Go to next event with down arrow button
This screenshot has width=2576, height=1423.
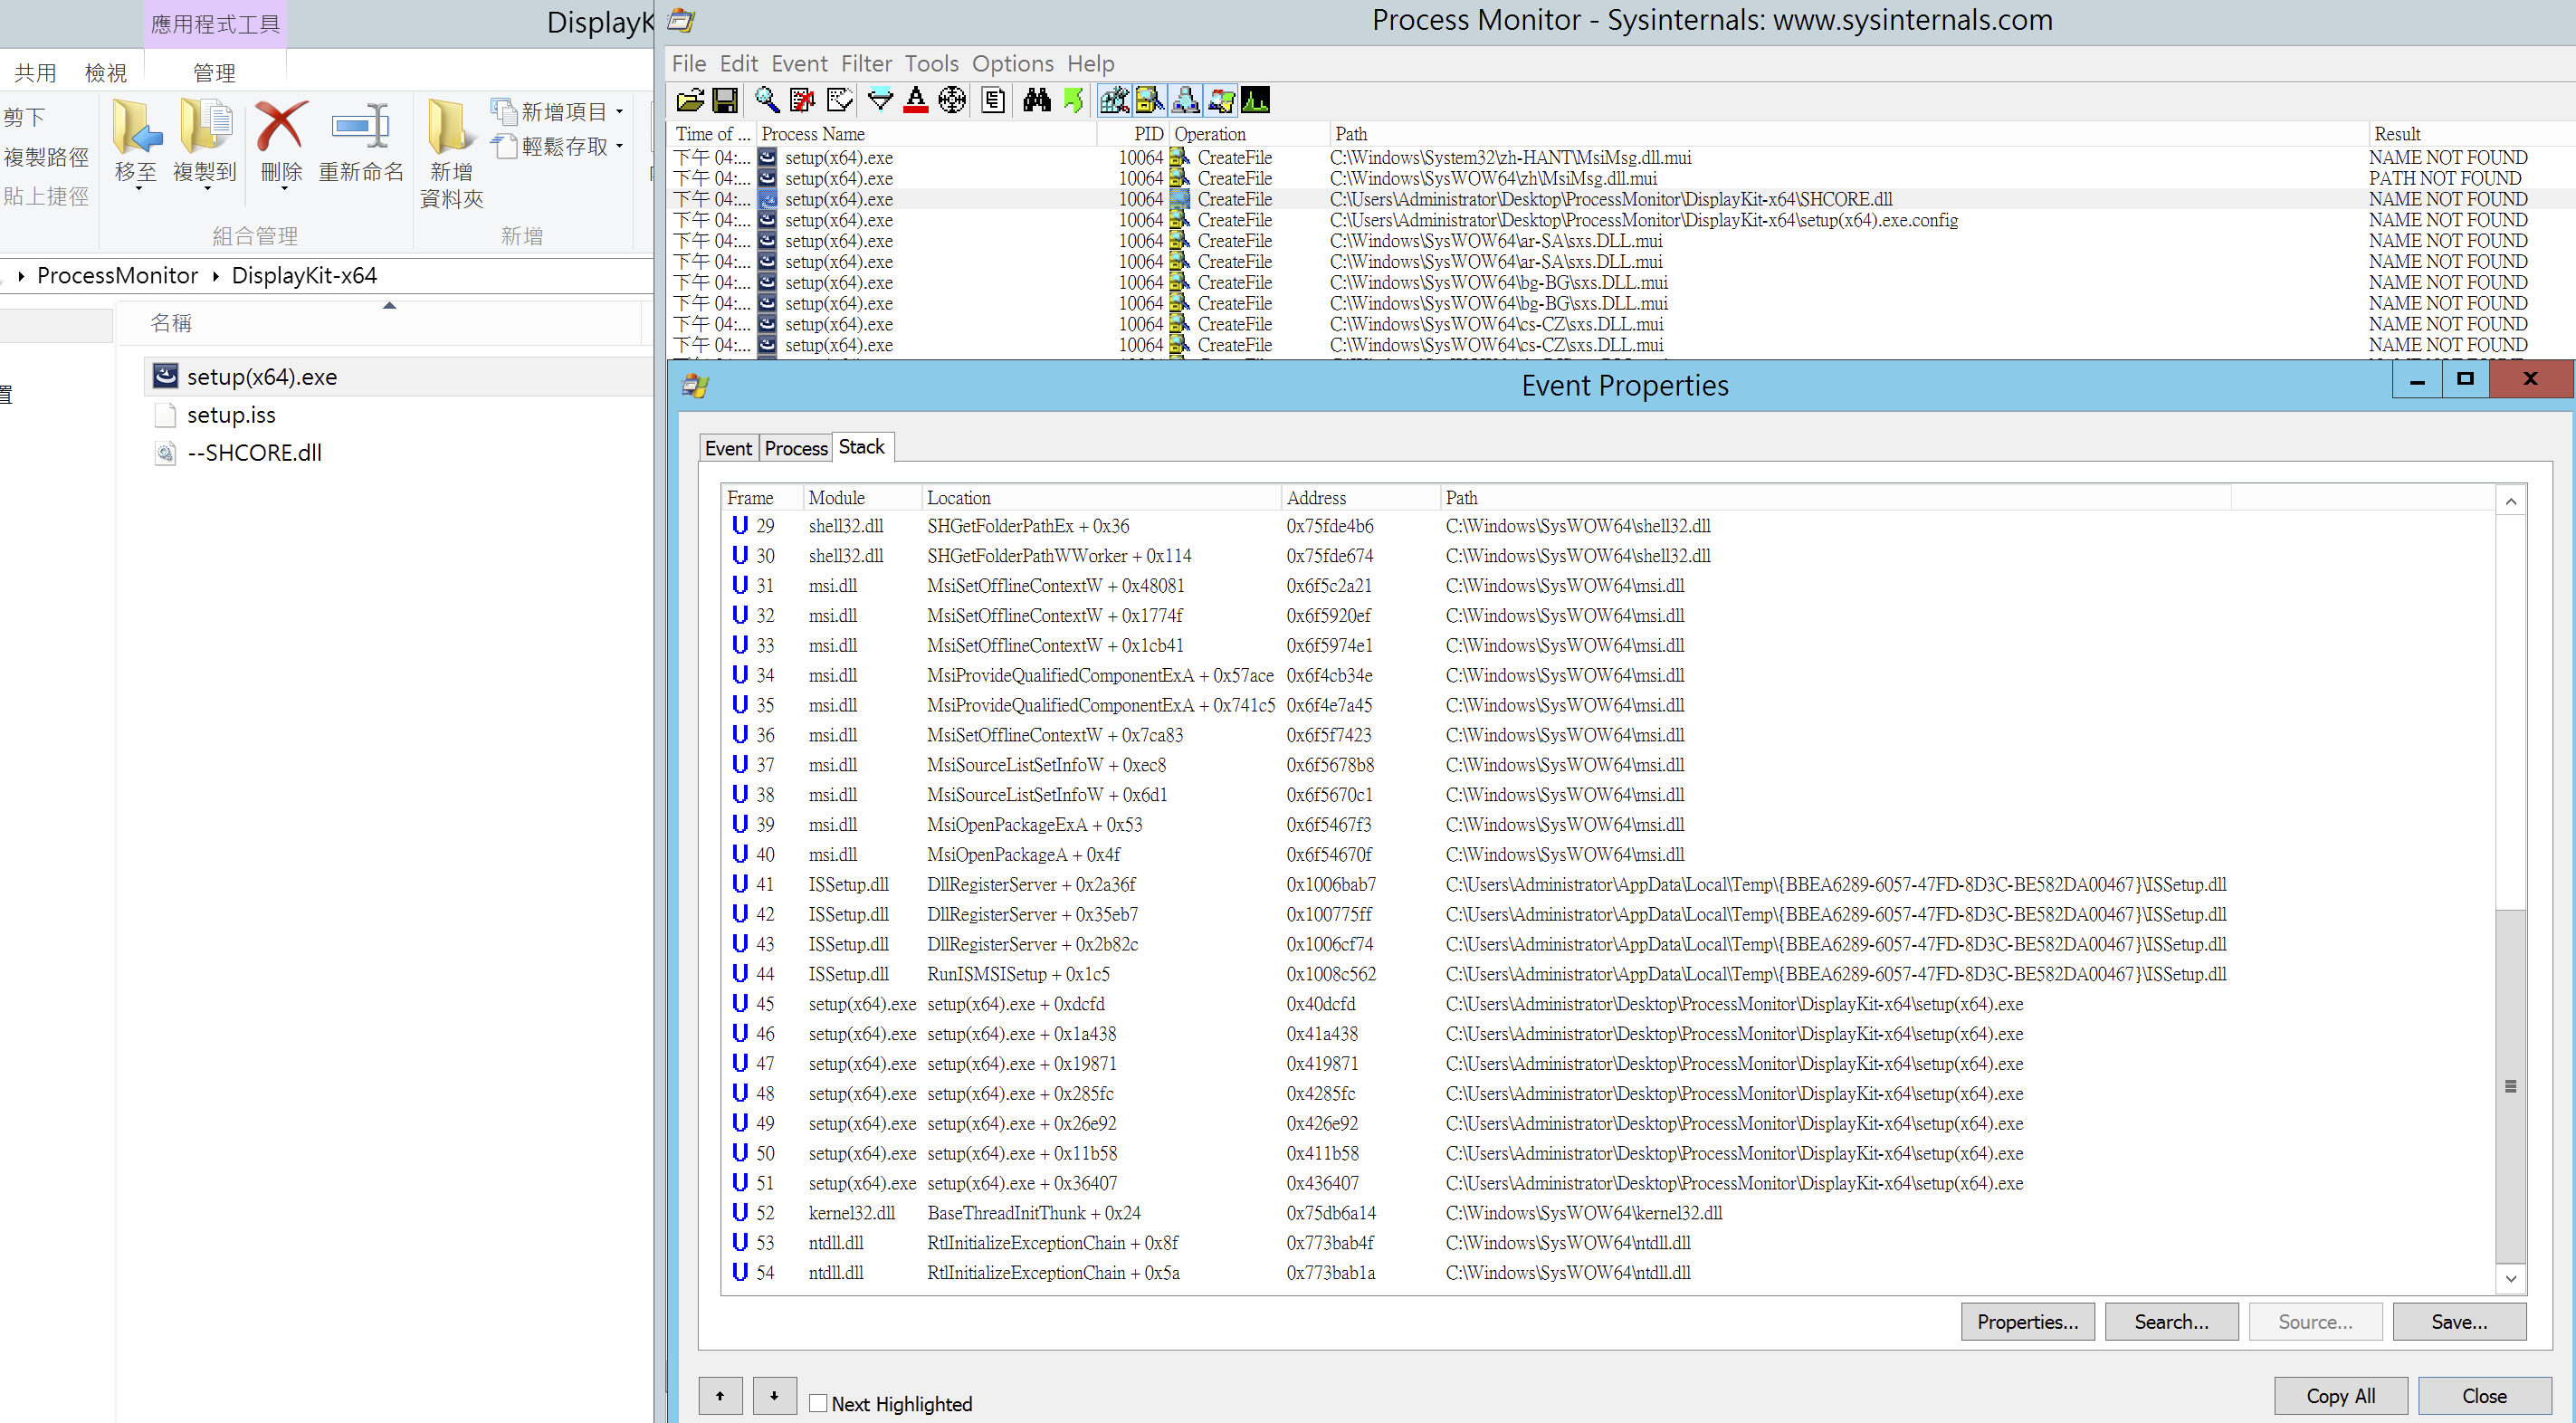coord(774,1395)
